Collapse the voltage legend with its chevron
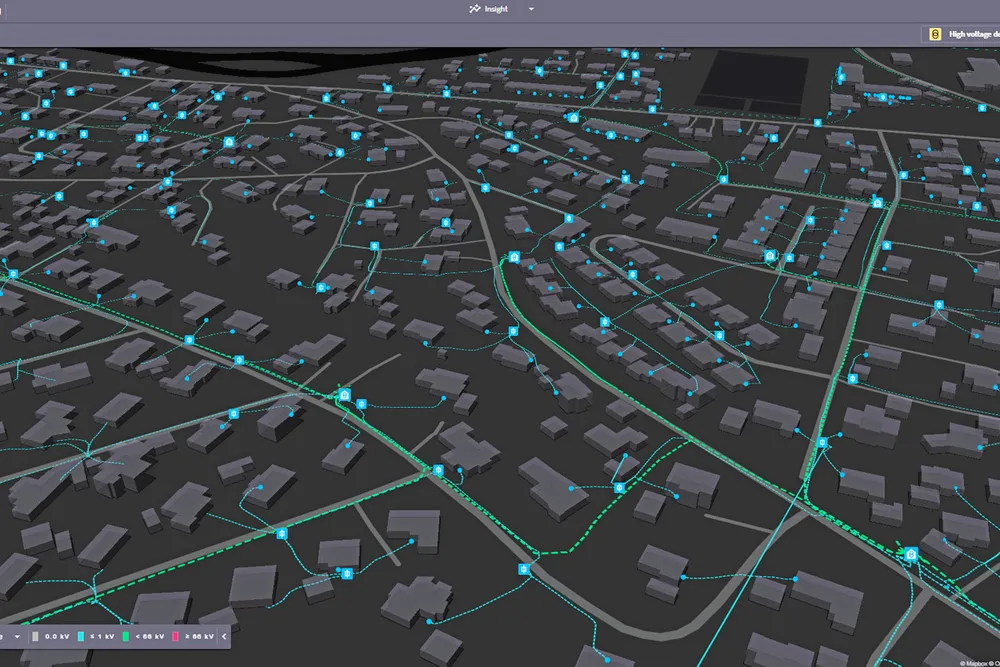The image size is (1000, 667). [x=224, y=636]
